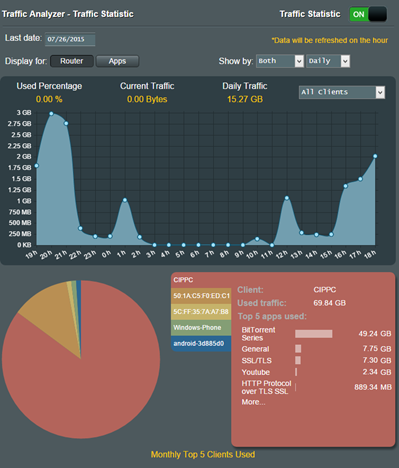Click the 2.34 GB Youtube value
The width and height of the screenshot is (399, 468).
click(377, 372)
